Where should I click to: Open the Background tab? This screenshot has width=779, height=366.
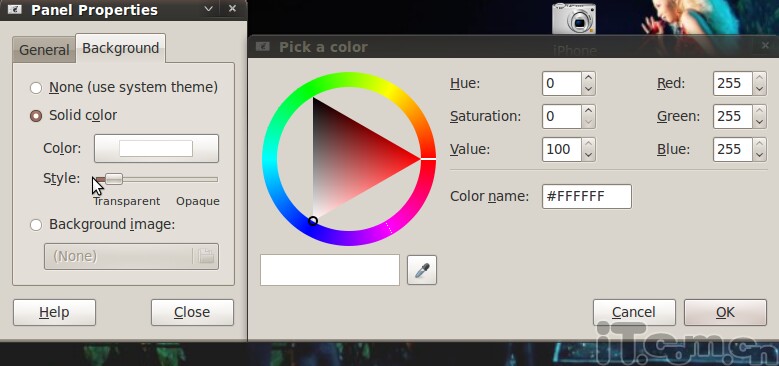pyautogui.click(x=121, y=48)
